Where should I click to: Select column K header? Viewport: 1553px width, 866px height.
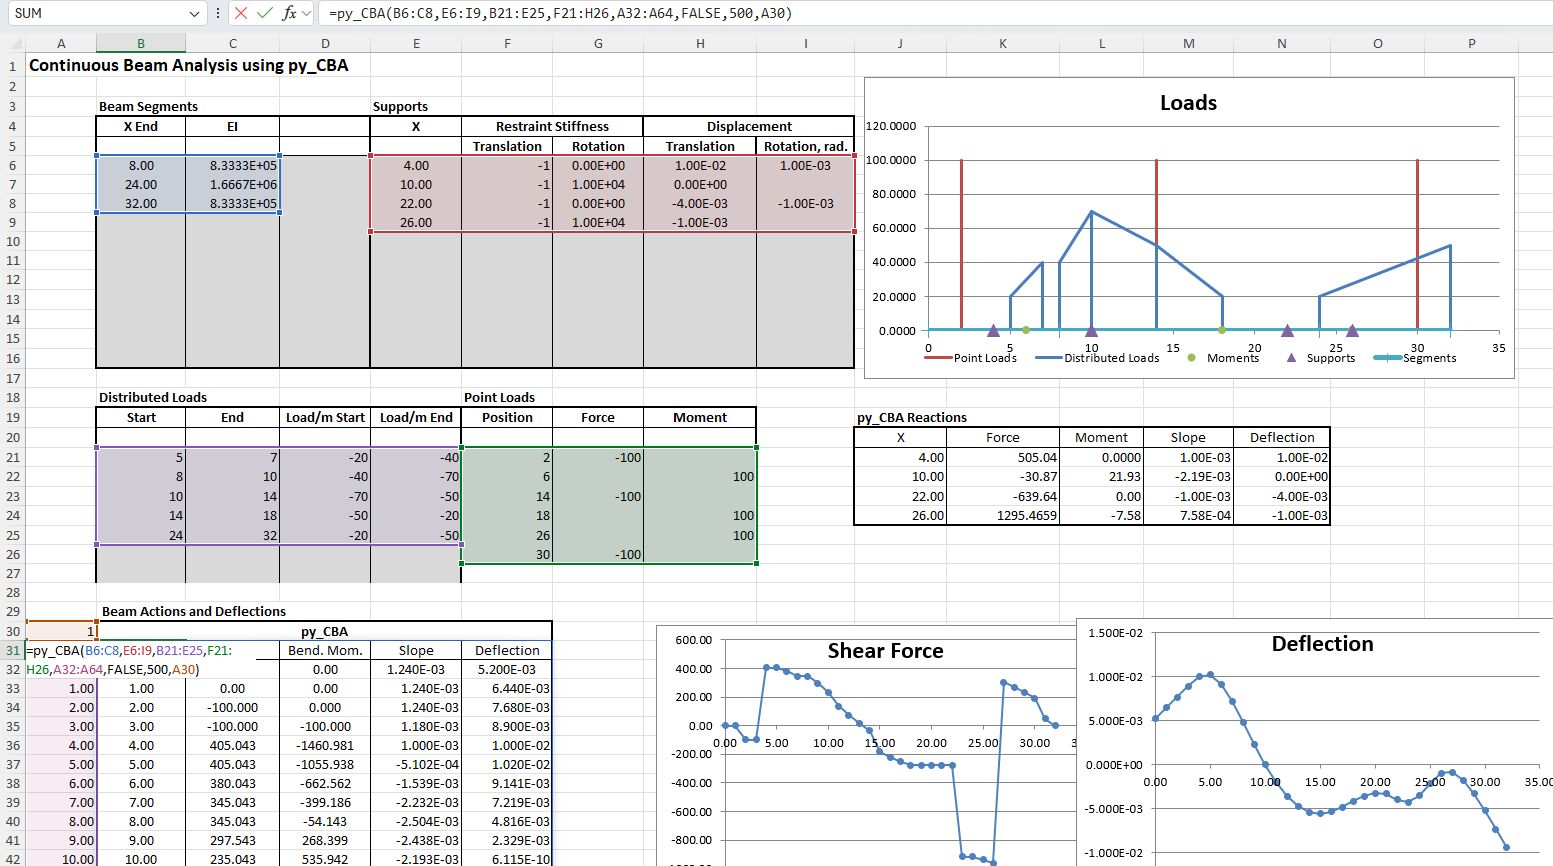coord(1002,44)
